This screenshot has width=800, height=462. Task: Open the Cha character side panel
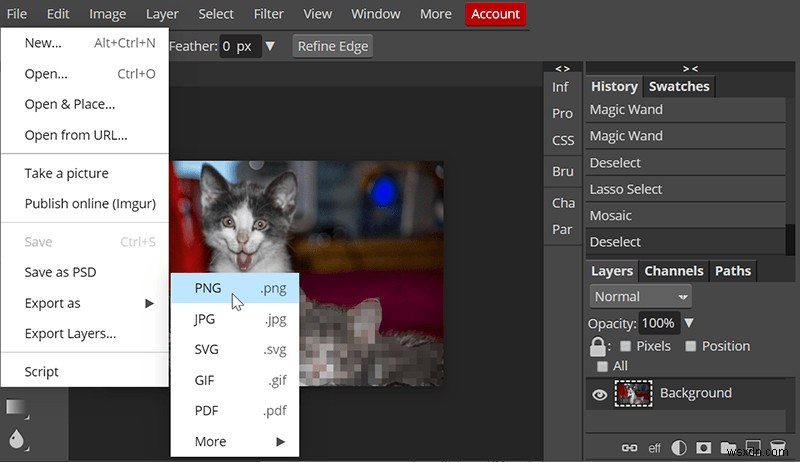[563, 203]
